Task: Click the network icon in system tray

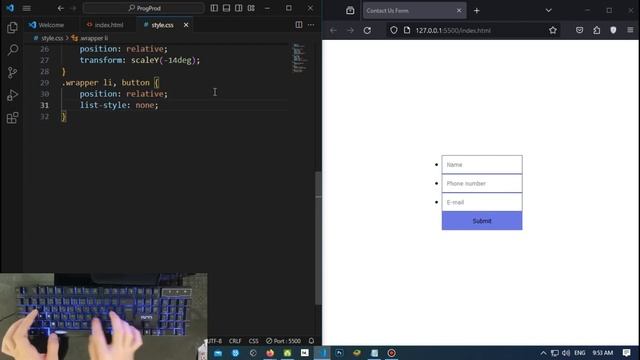Action: pos(554,353)
